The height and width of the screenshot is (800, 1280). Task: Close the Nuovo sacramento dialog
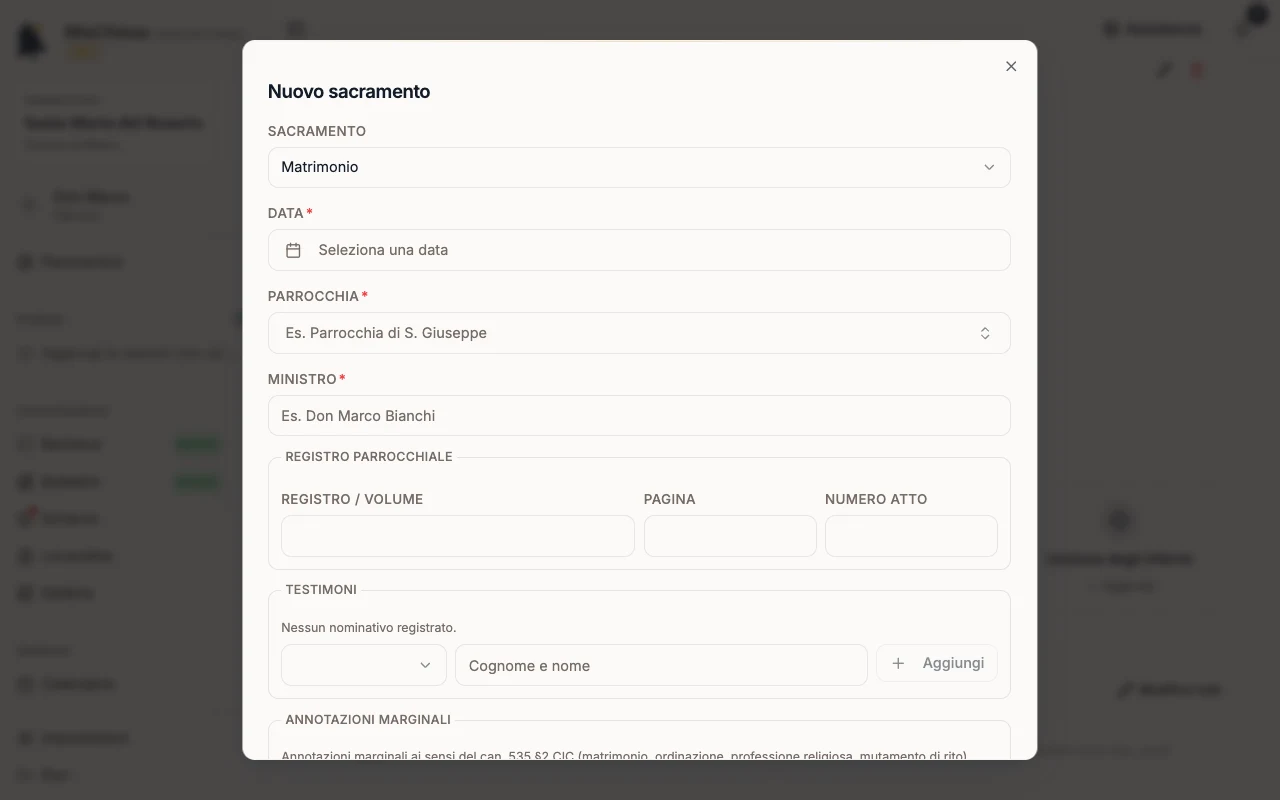pos(1011,66)
